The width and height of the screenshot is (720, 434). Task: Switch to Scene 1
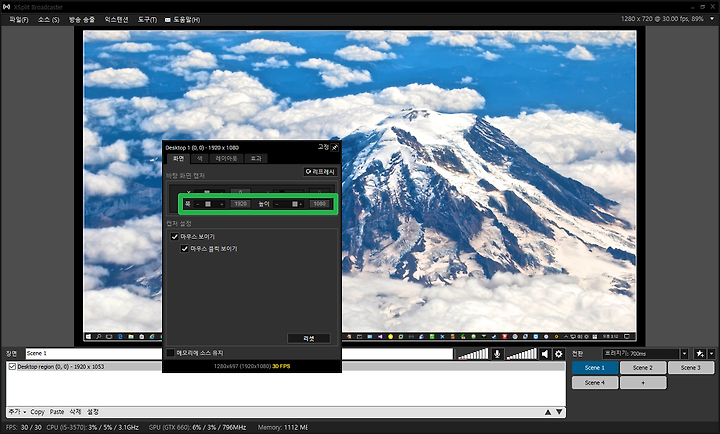(595, 367)
